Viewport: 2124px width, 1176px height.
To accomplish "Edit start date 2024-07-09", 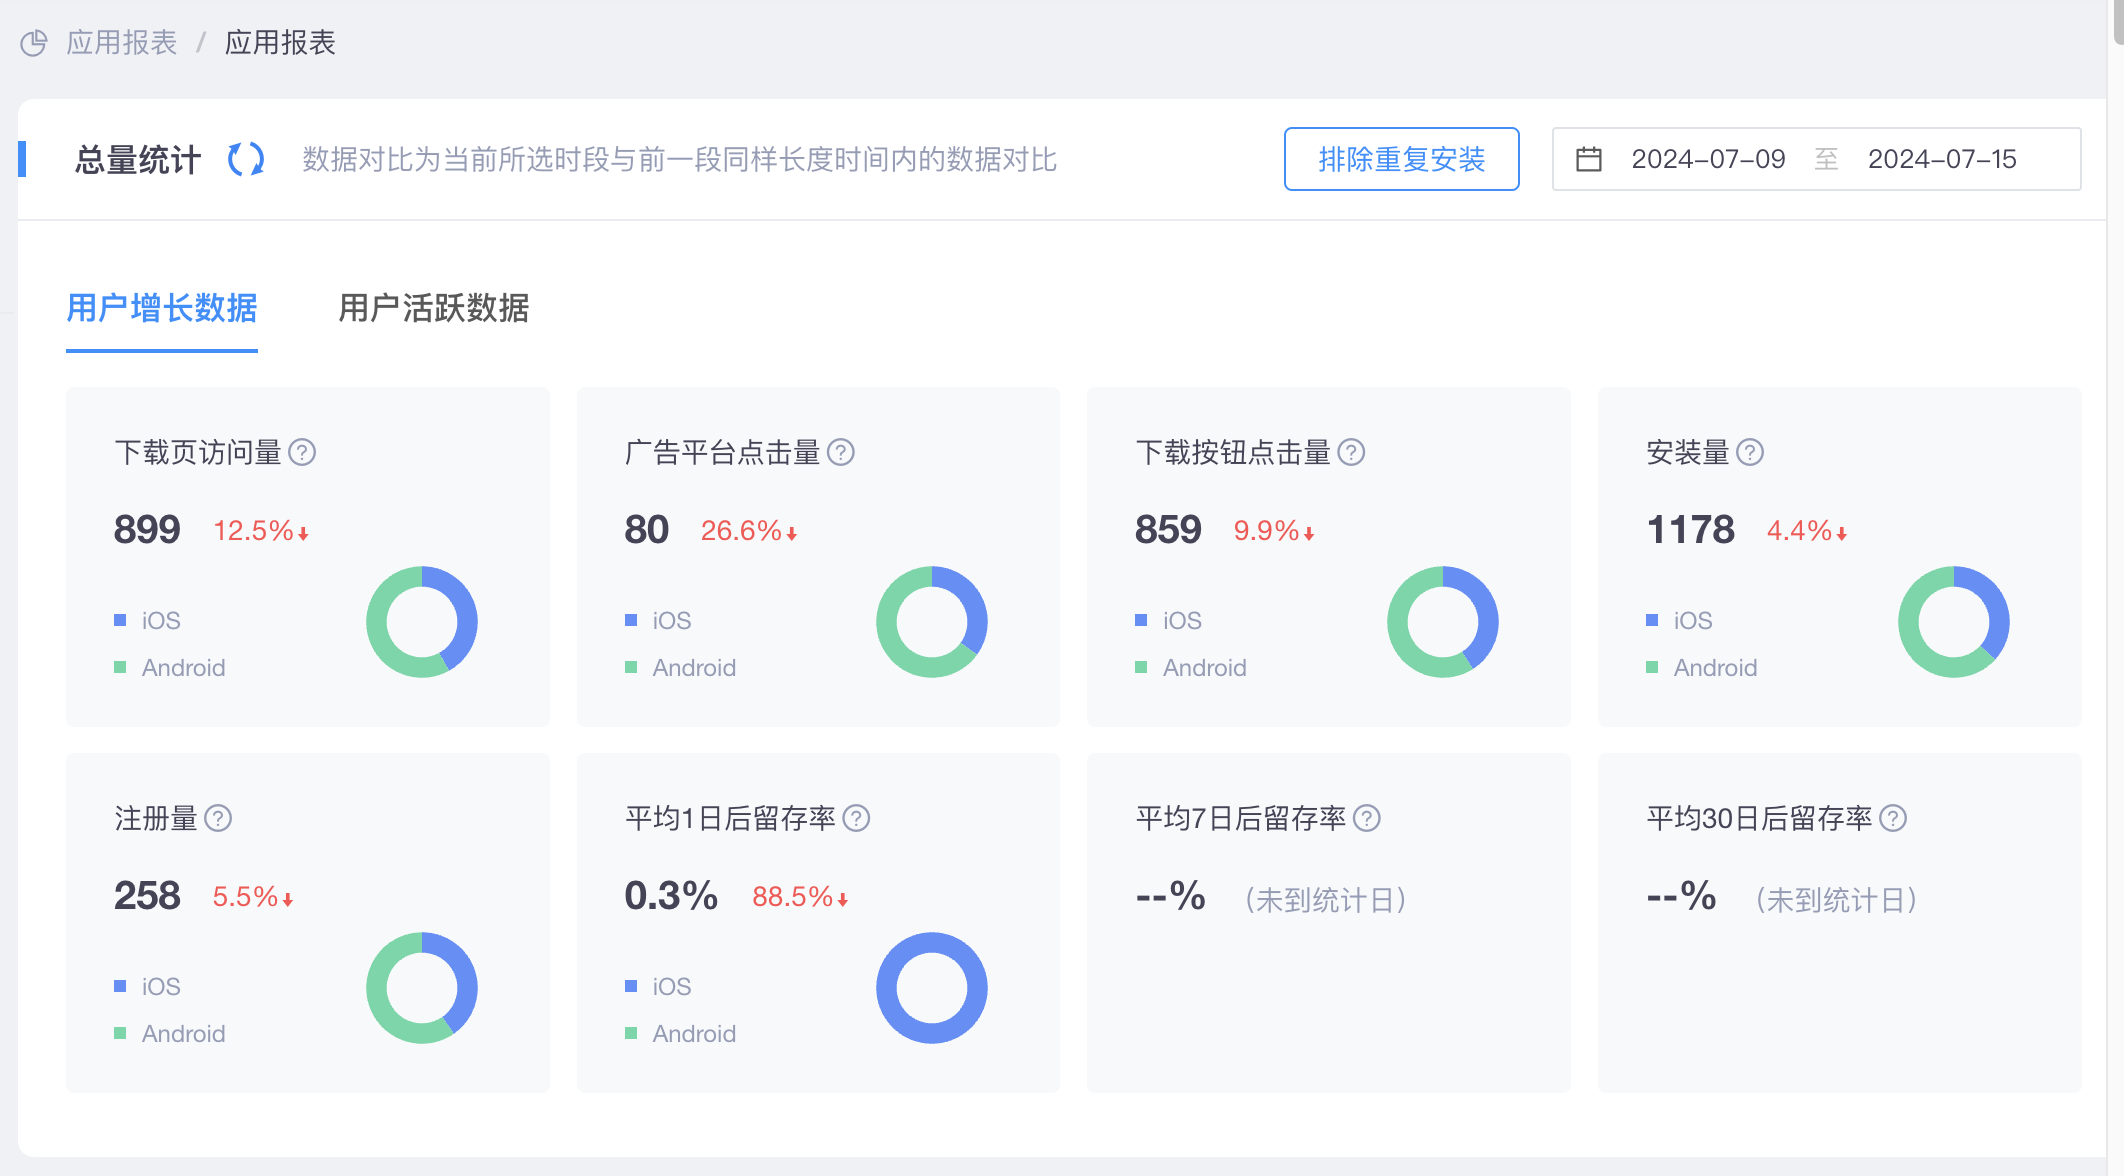I will coord(1708,159).
